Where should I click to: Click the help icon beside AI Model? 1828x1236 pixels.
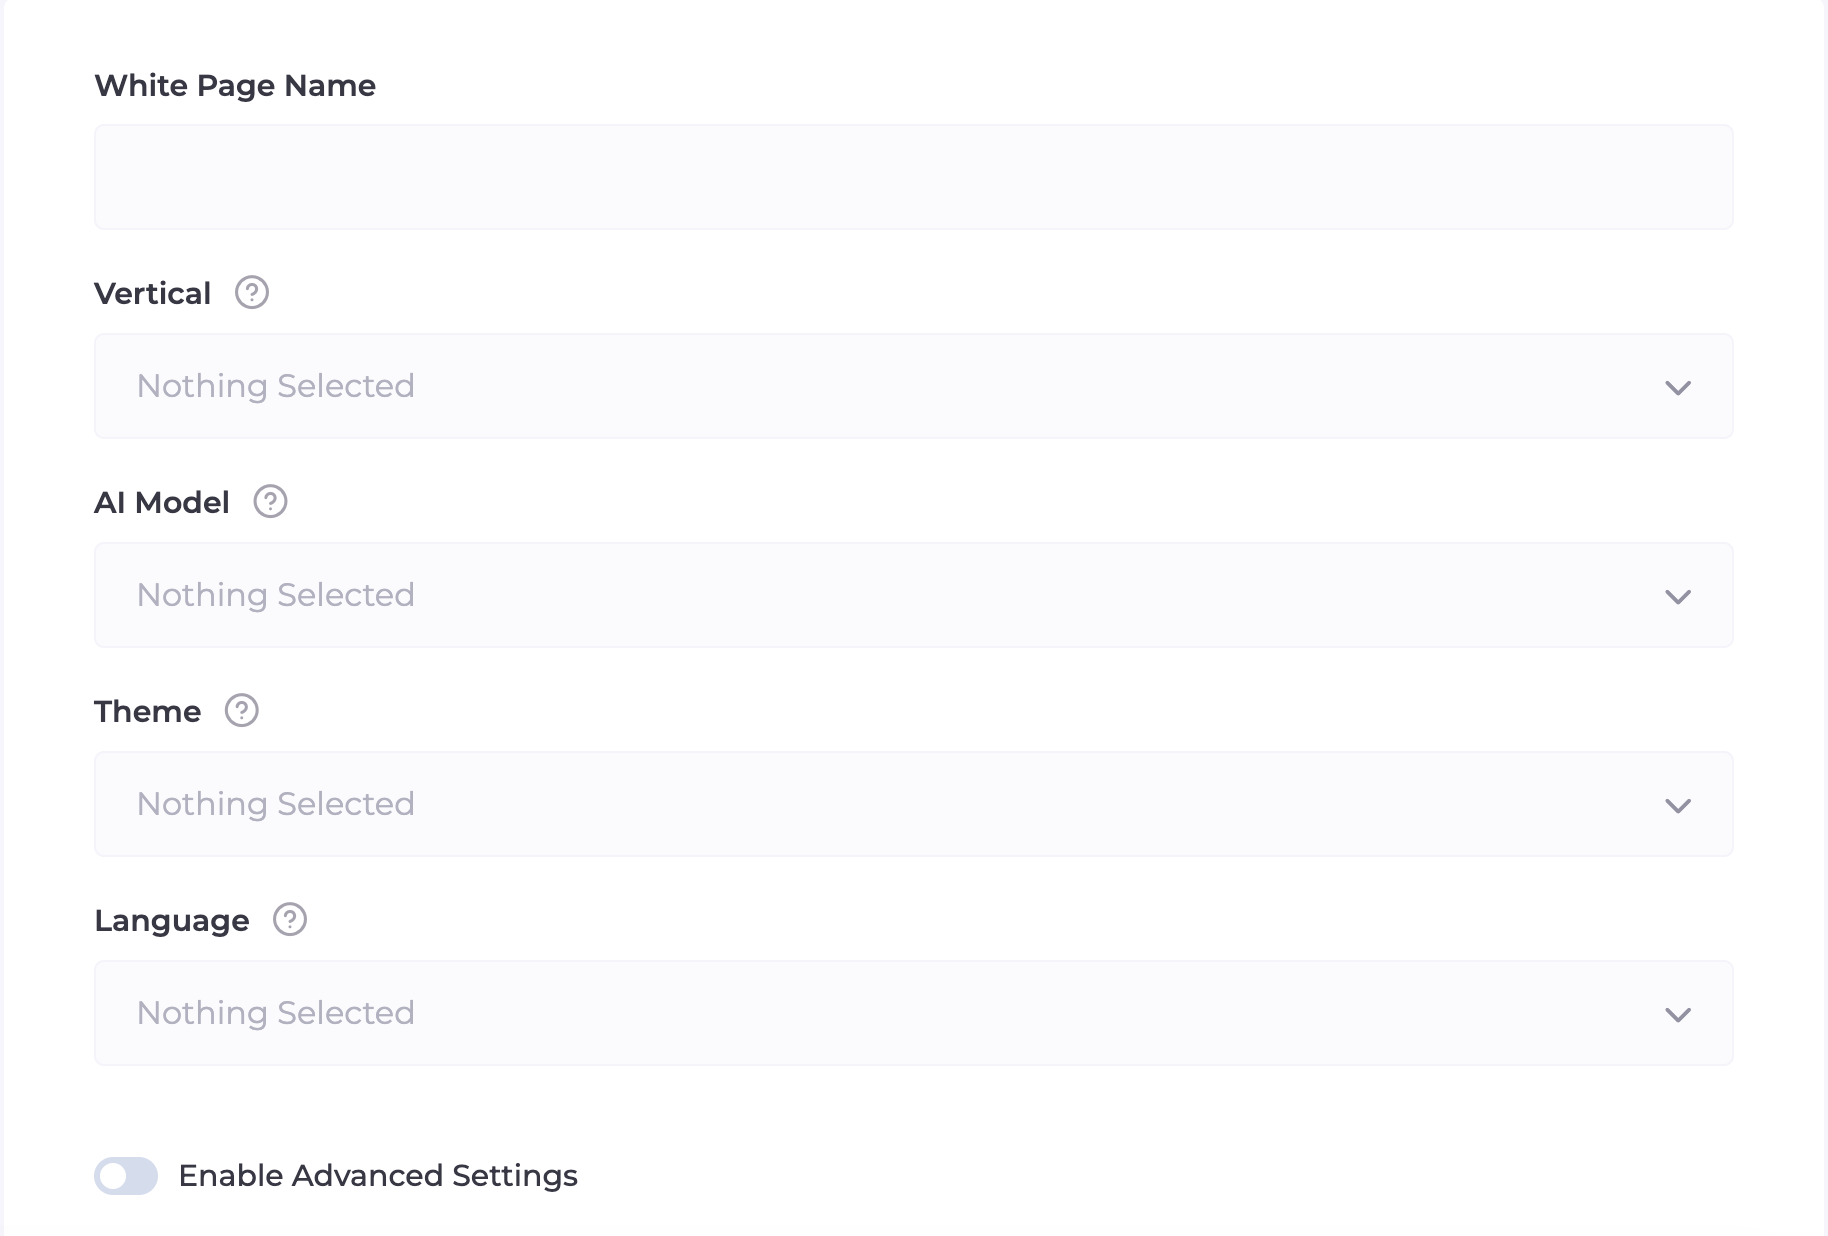270,502
